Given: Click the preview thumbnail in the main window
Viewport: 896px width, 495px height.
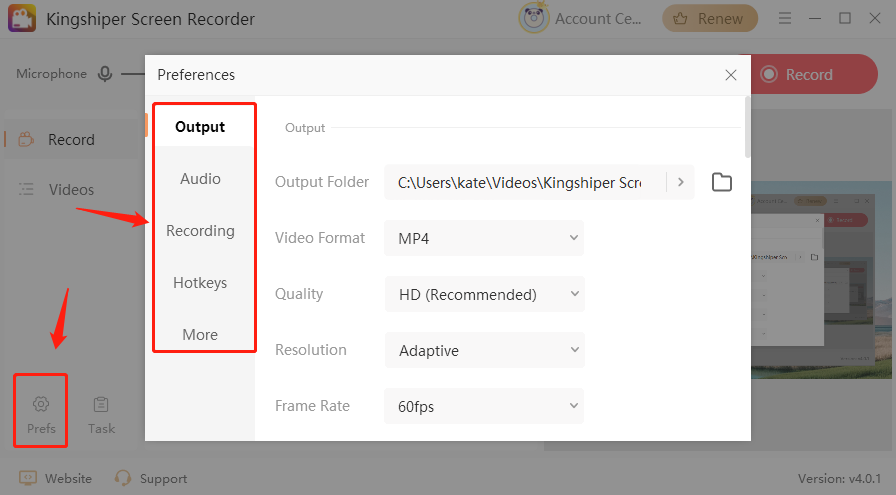Looking at the screenshot, I should pyautogui.click(x=821, y=280).
